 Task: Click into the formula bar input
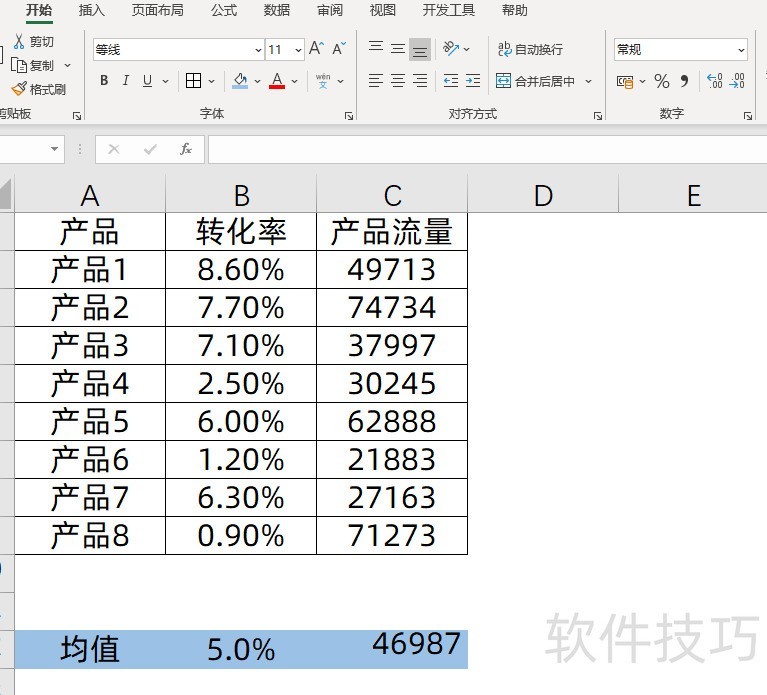coord(488,149)
